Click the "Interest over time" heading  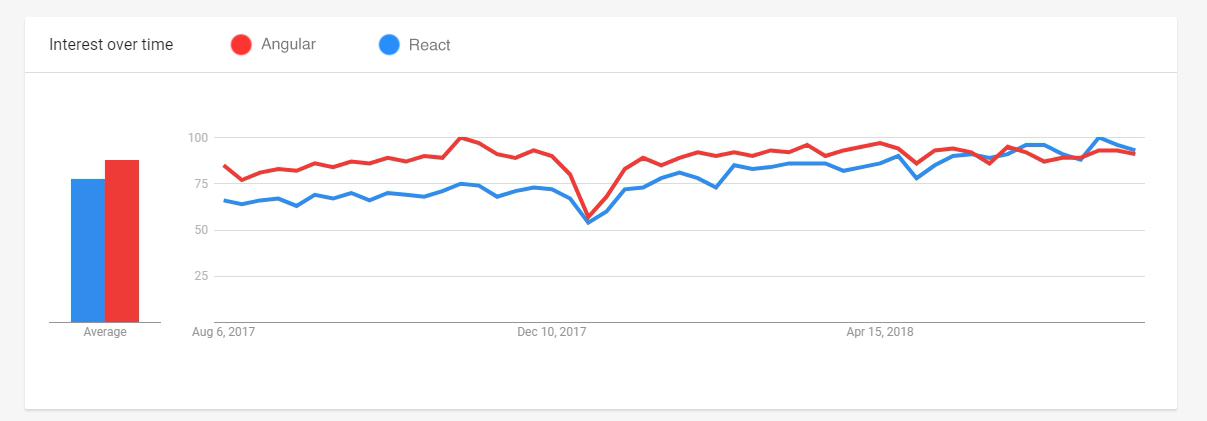[x=111, y=45]
